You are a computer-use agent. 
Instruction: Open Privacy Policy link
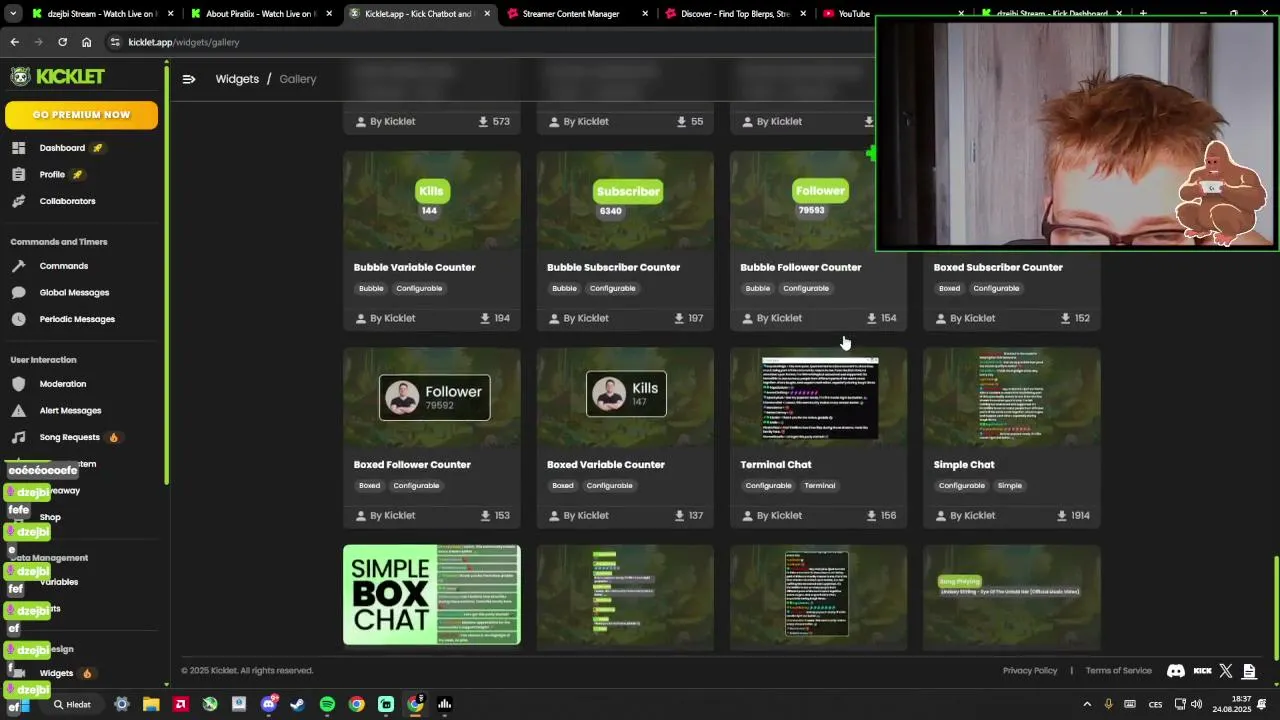(1030, 671)
